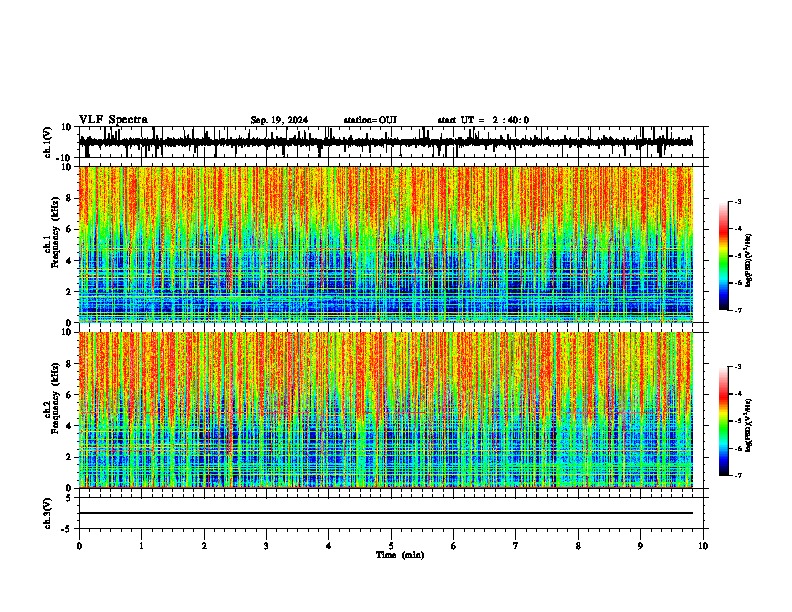Click the '-5' tick of ch.3(V) axis
This screenshot has width=792, height=612.
point(67,529)
